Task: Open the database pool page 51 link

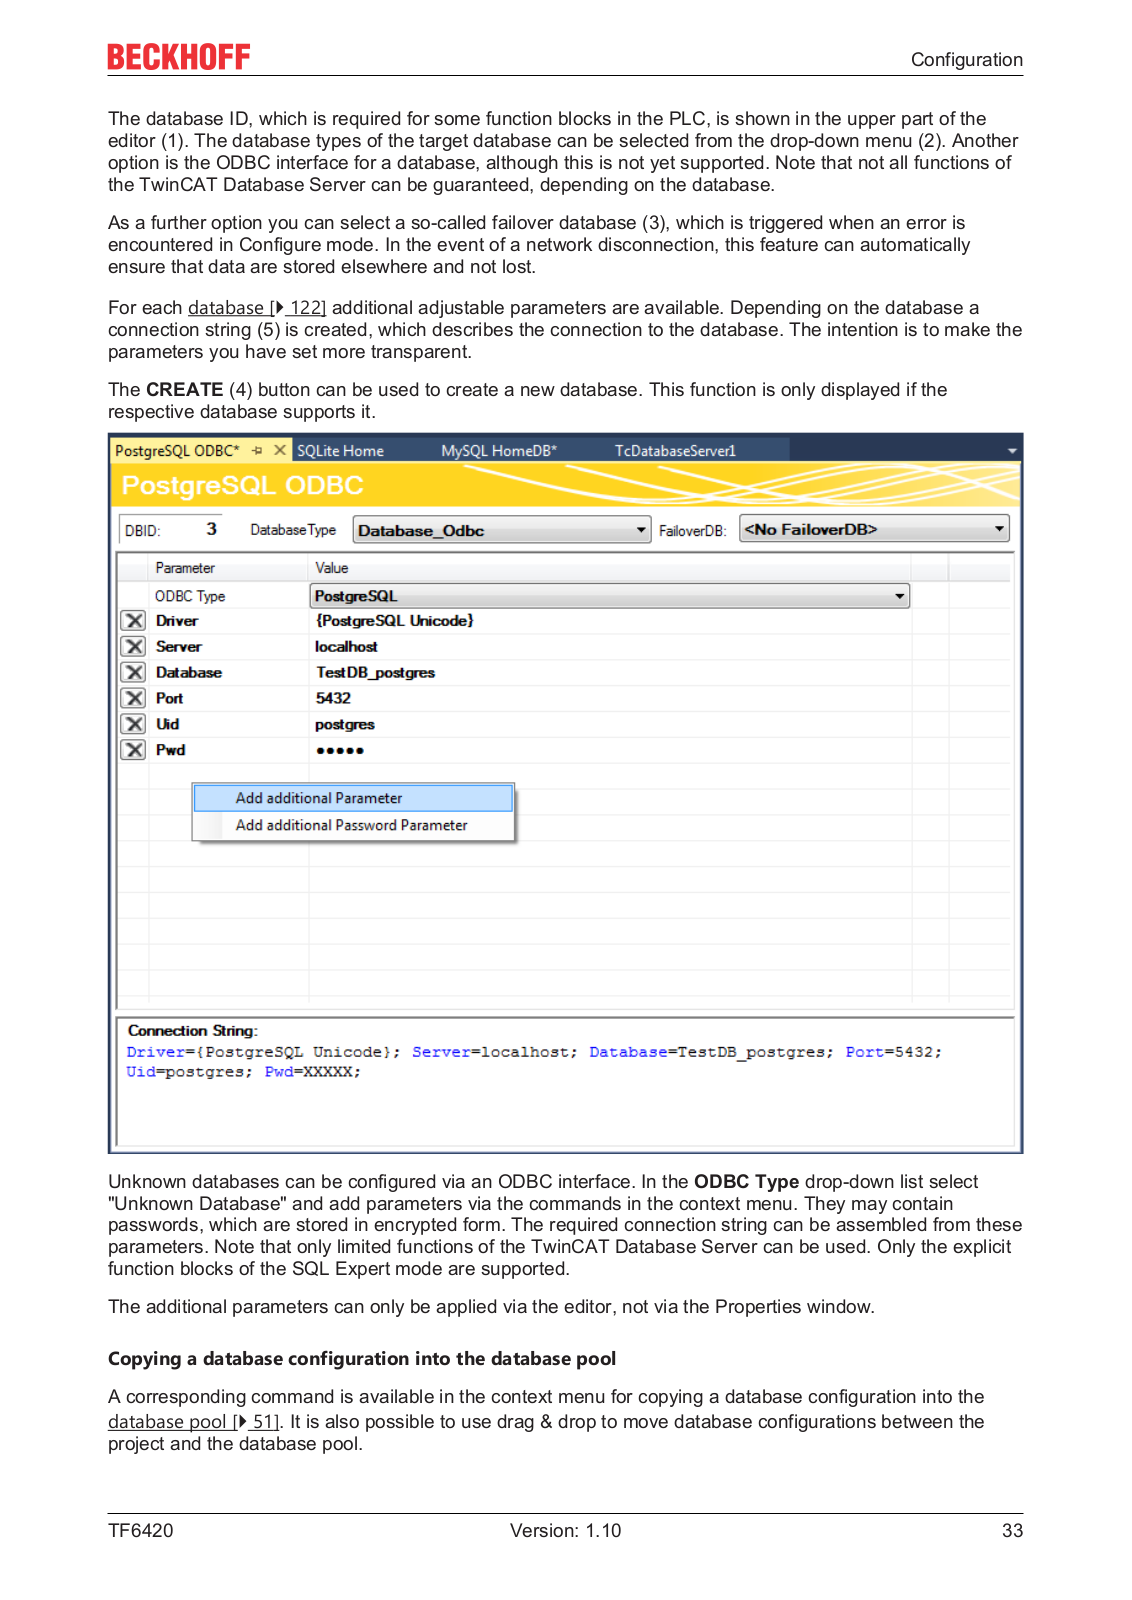Action: point(194,1422)
